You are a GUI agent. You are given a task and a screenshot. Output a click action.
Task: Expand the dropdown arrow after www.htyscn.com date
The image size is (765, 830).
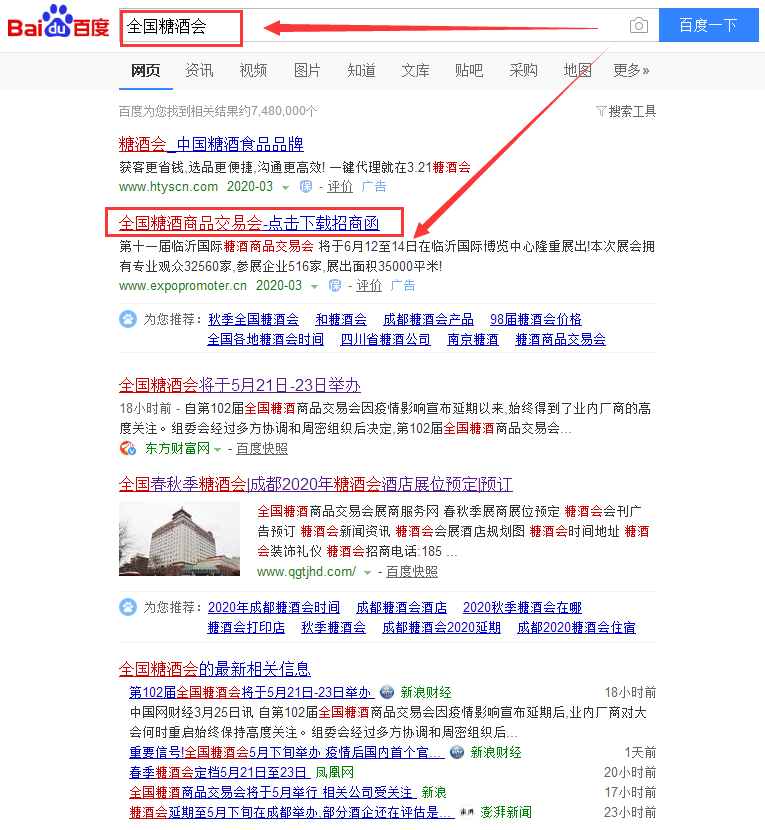286,188
